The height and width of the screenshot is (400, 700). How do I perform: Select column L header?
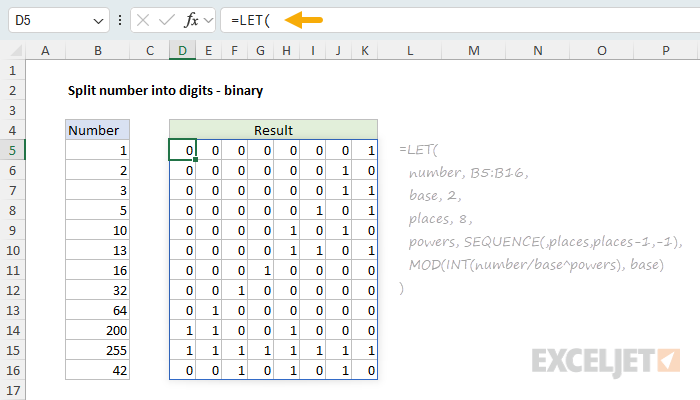pyautogui.click(x=410, y=51)
